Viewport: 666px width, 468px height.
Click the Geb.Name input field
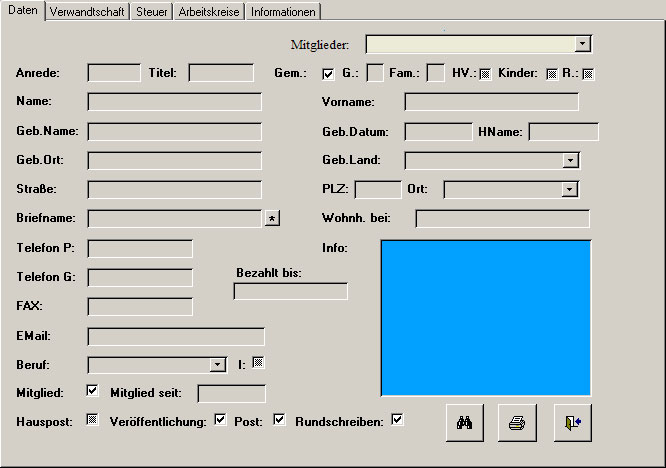(x=175, y=132)
